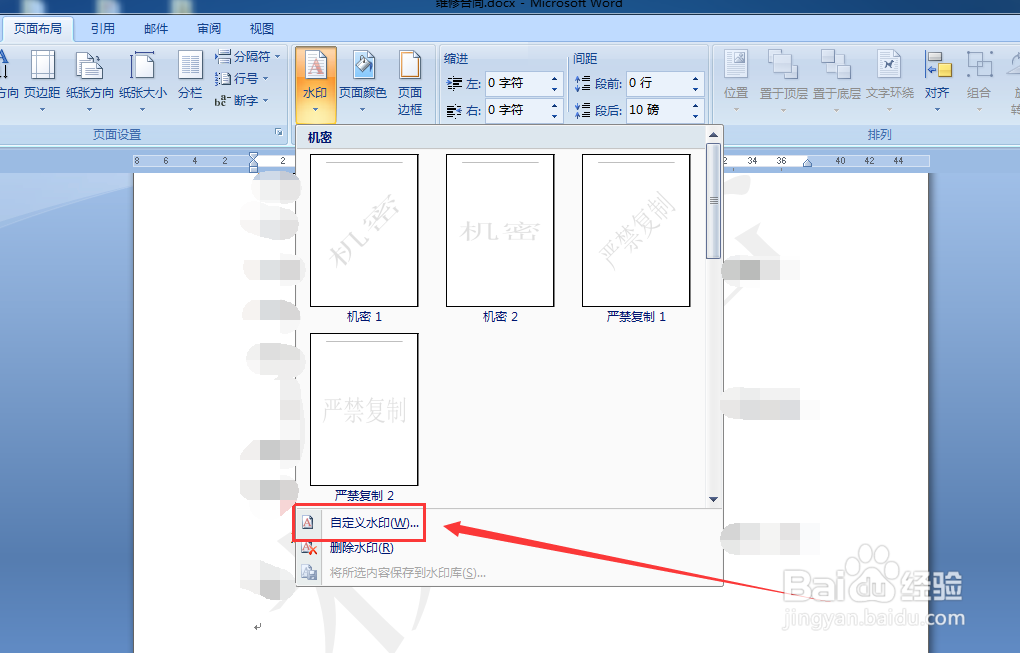Increase right indent with up stepper
Viewport: 1020px width, 653px height.
coord(555,105)
